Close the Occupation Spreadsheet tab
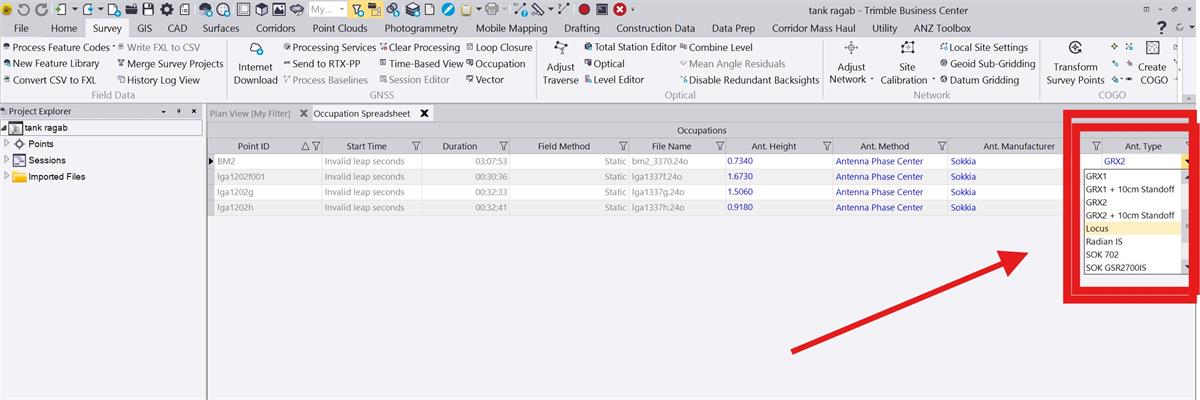This screenshot has height=400, width=1200. coord(424,113)
